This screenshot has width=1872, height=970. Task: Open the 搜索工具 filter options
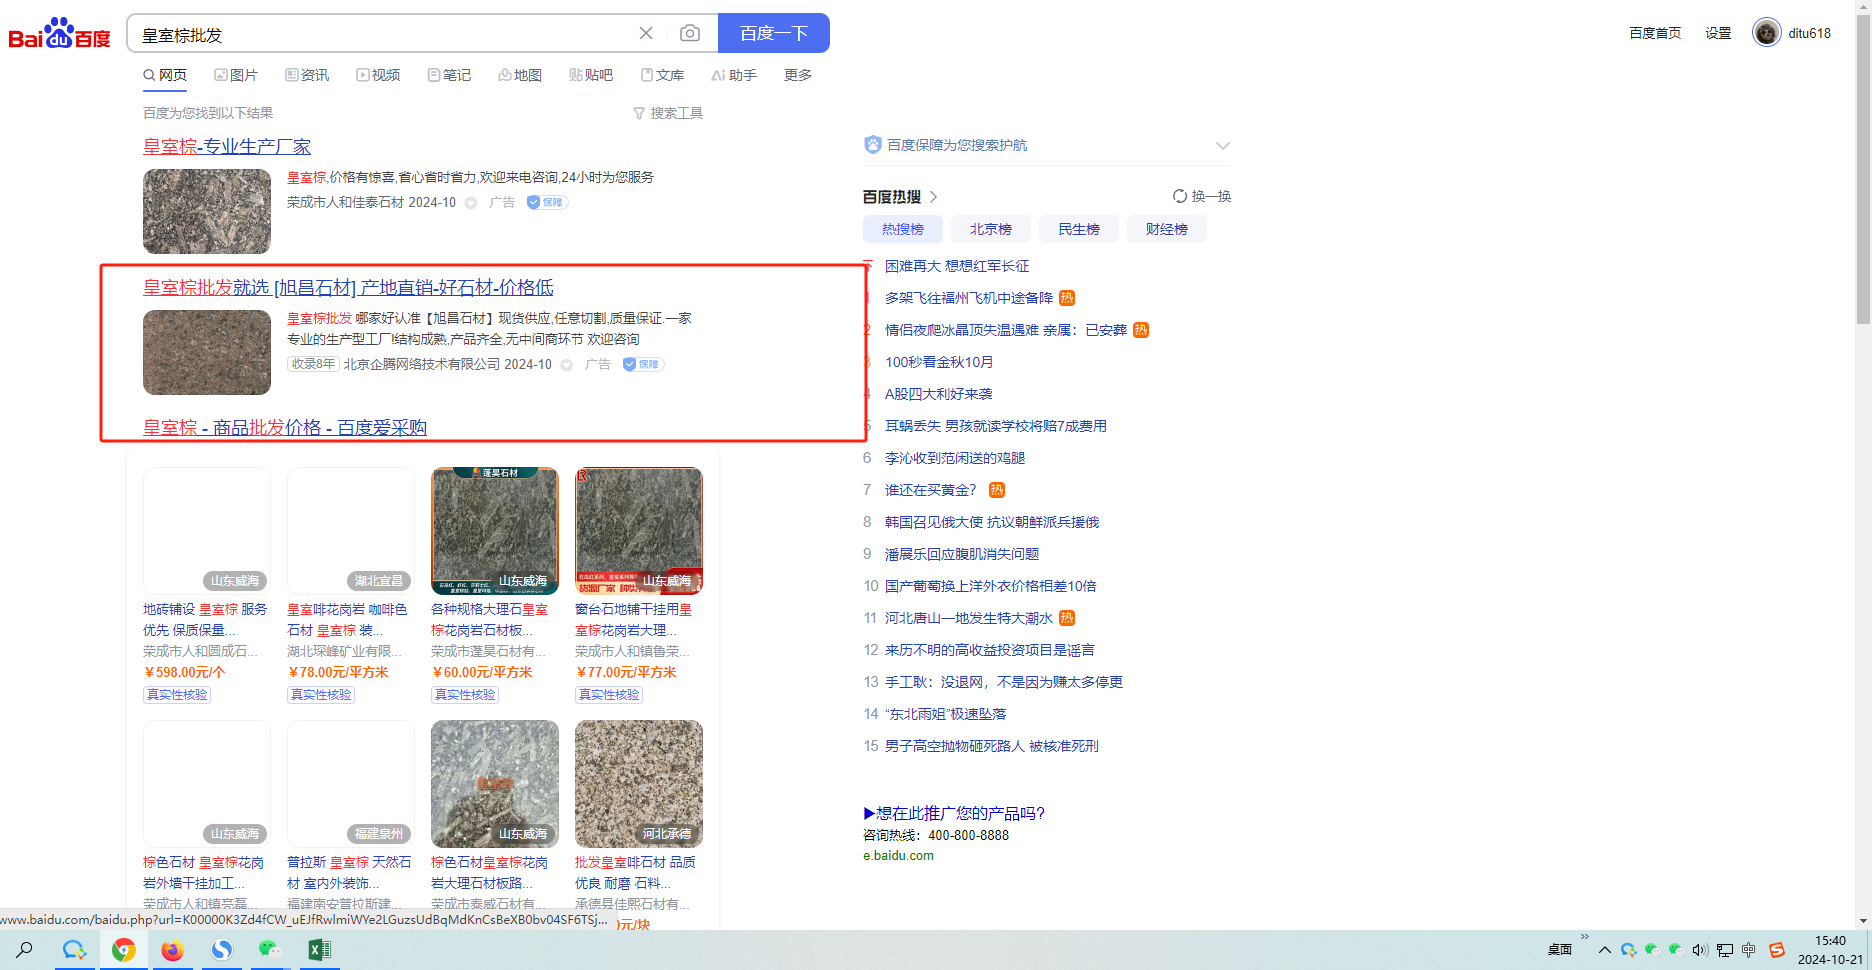coord(668,114)
